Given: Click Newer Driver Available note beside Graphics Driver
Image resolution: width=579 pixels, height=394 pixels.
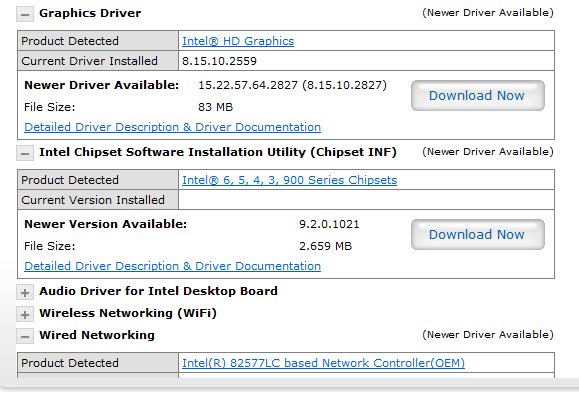Looking at the screenshot, I should tap(488, 13).
